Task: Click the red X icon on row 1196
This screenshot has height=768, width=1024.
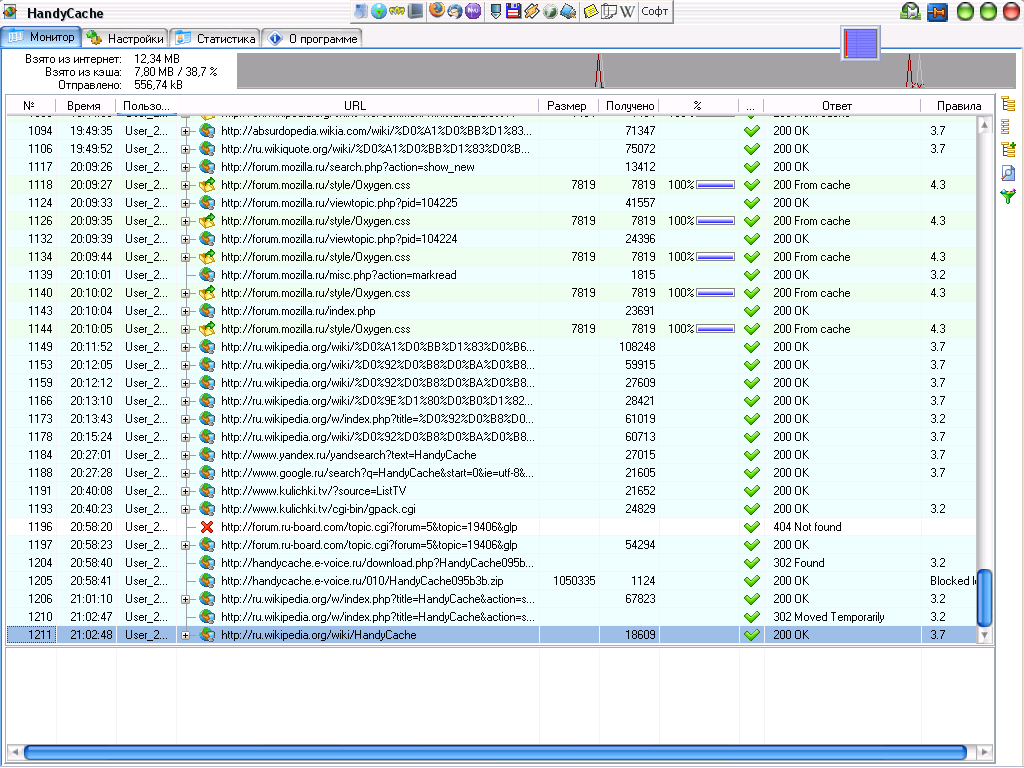Action: [x=207, y=527]
